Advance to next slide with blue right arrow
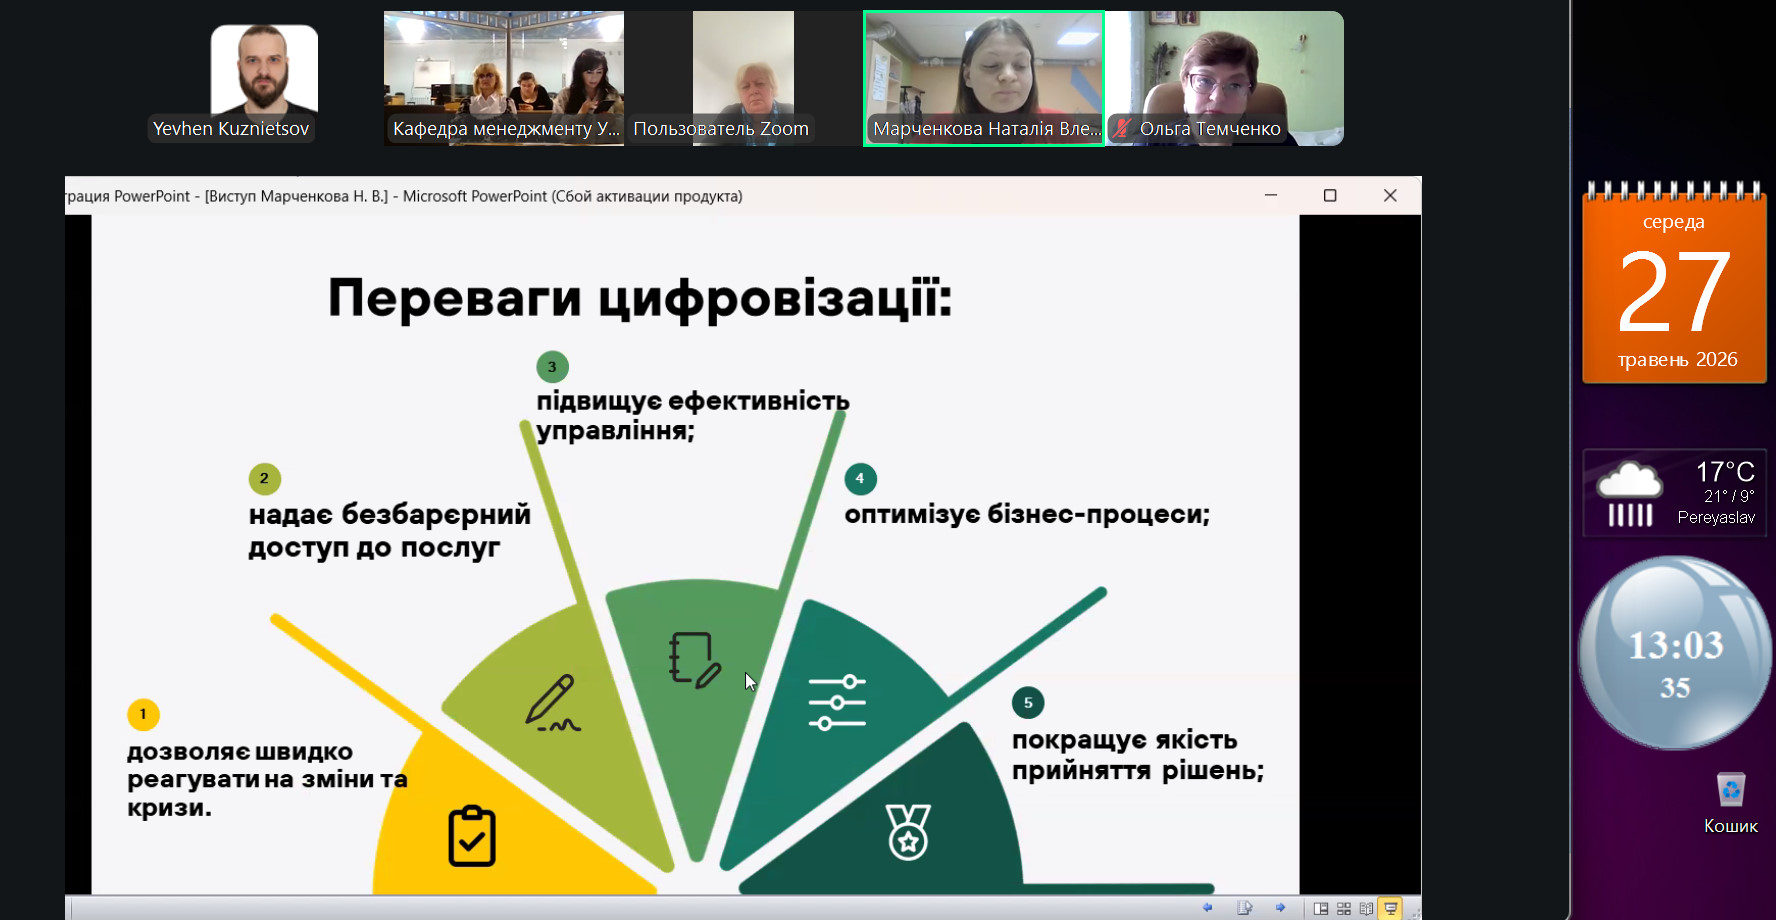Image resolution: width=1776 pixels, height=920 pixels. tap(1280, 908)
